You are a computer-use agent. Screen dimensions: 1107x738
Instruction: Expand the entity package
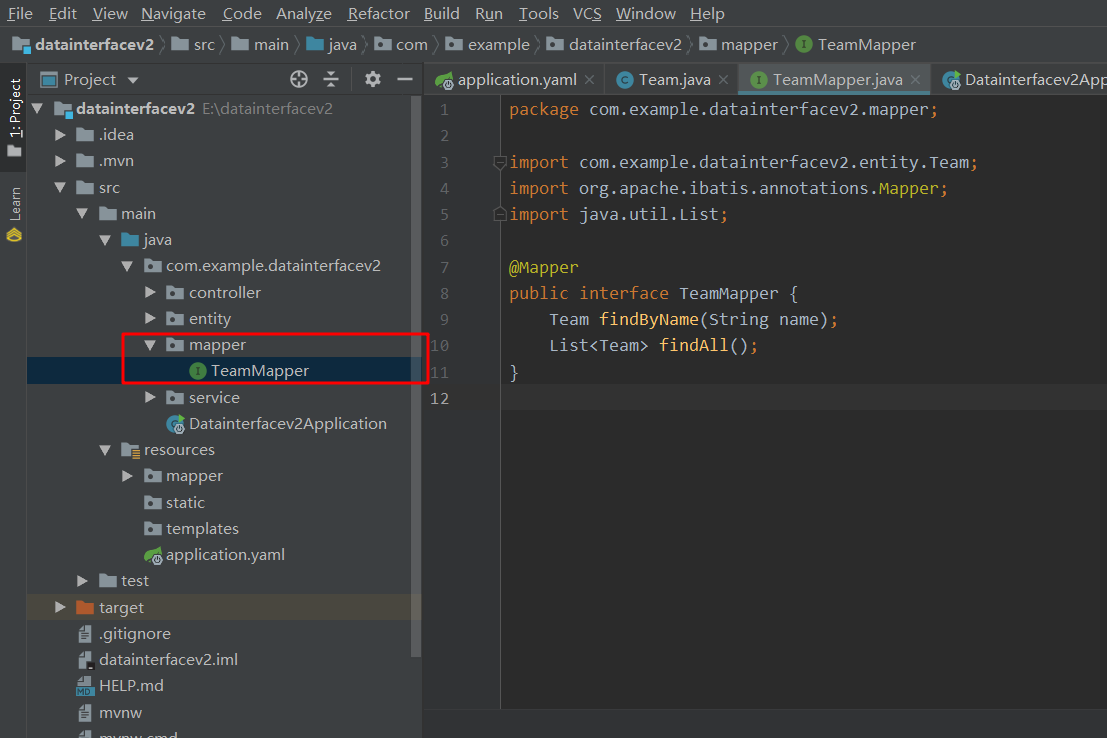click(x=150, y=319)
